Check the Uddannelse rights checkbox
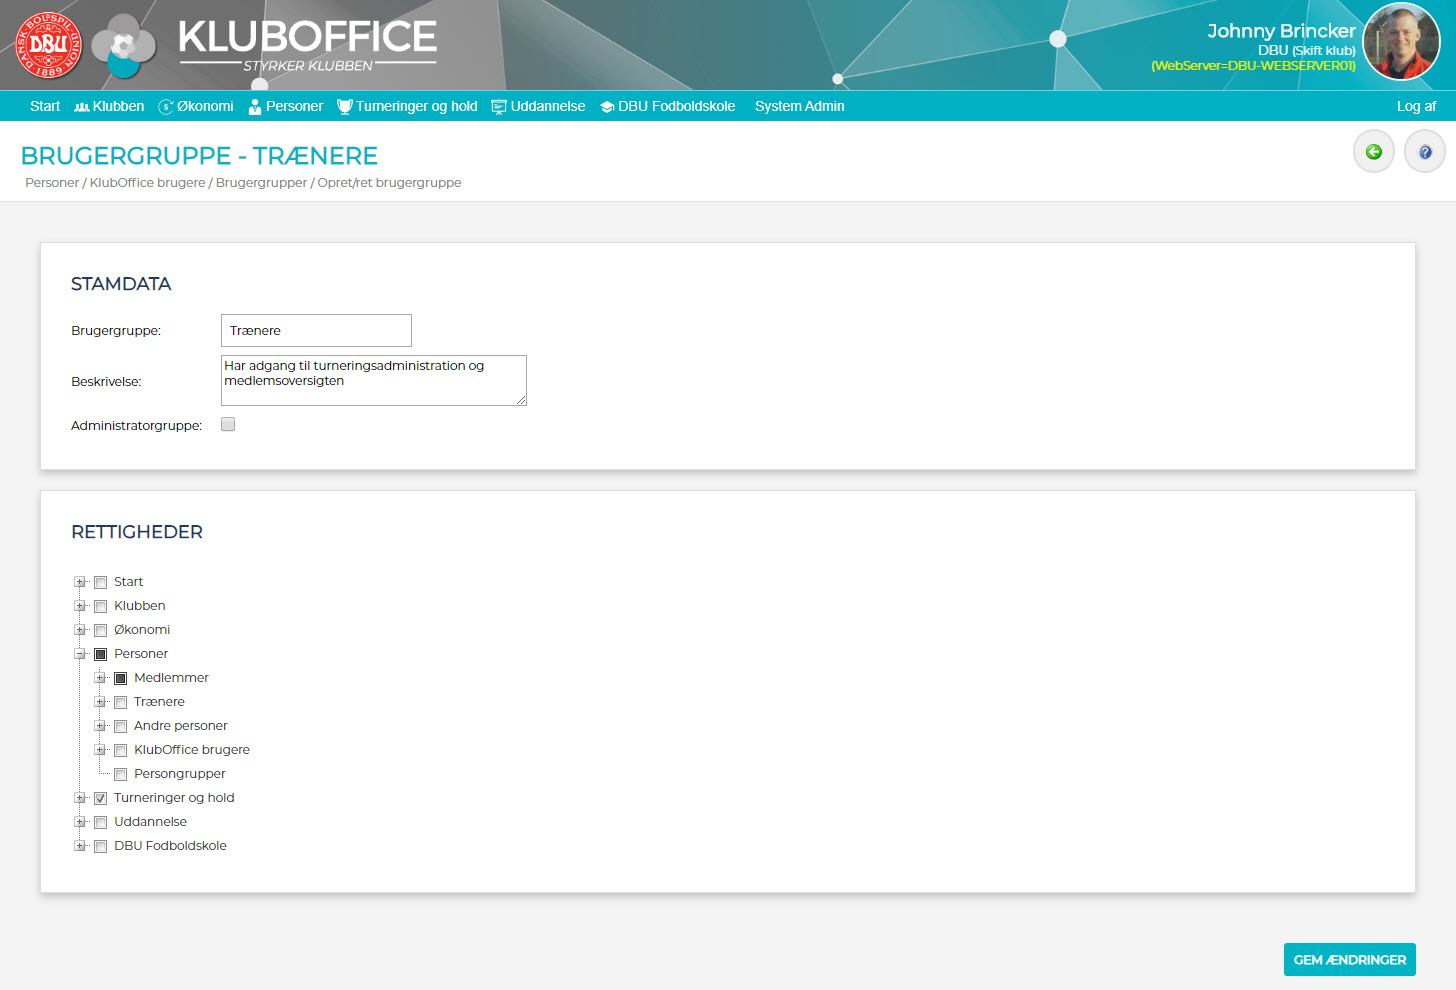1456x990 pixels. (x=100, y=822)
